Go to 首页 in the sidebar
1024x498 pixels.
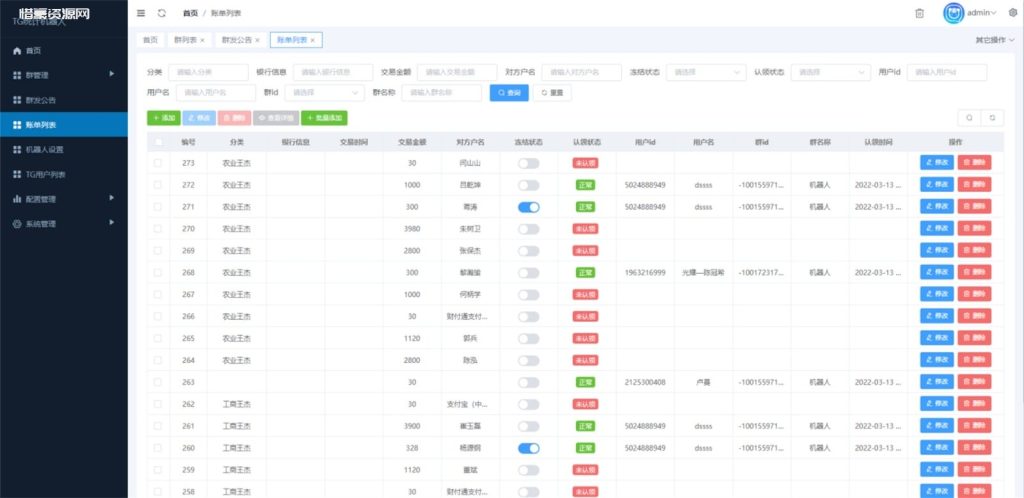coord(64,51)
